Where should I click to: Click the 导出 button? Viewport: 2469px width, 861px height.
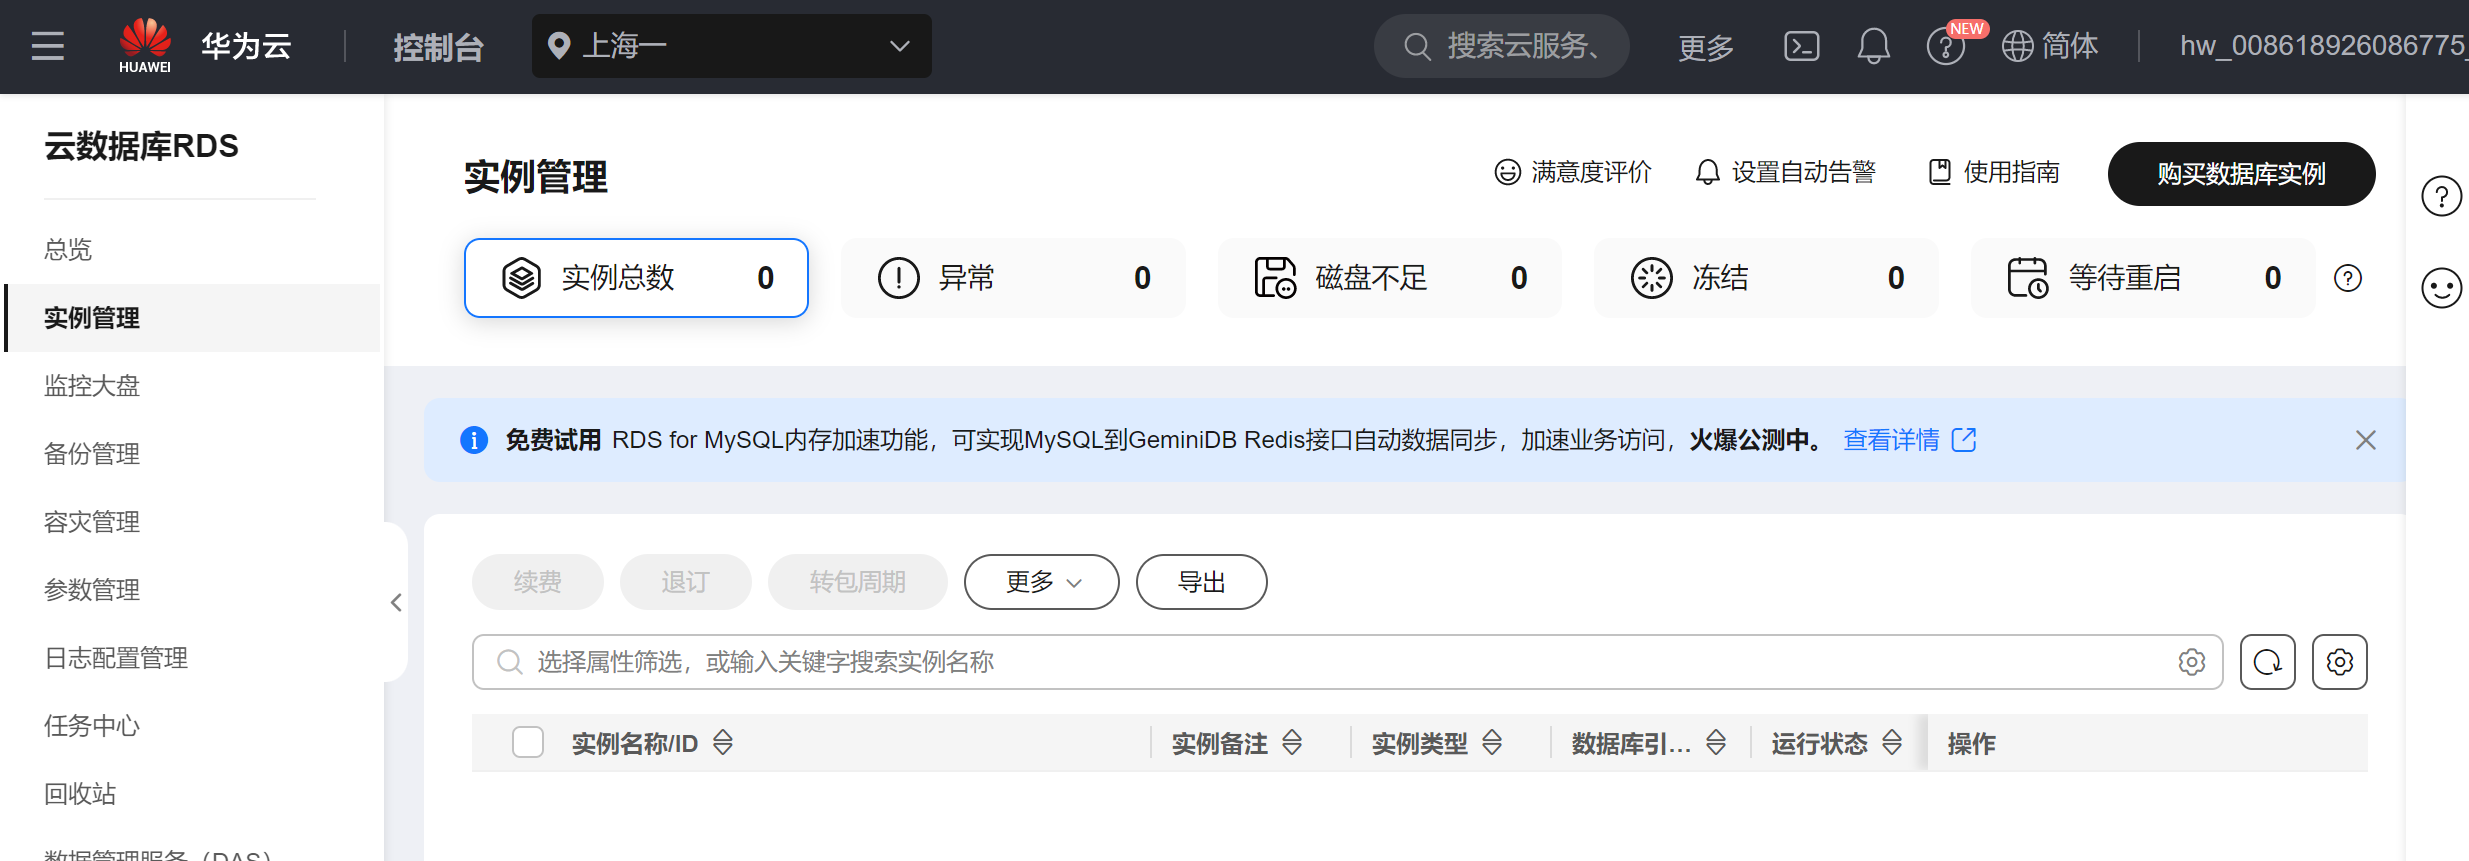[1201, 582]
